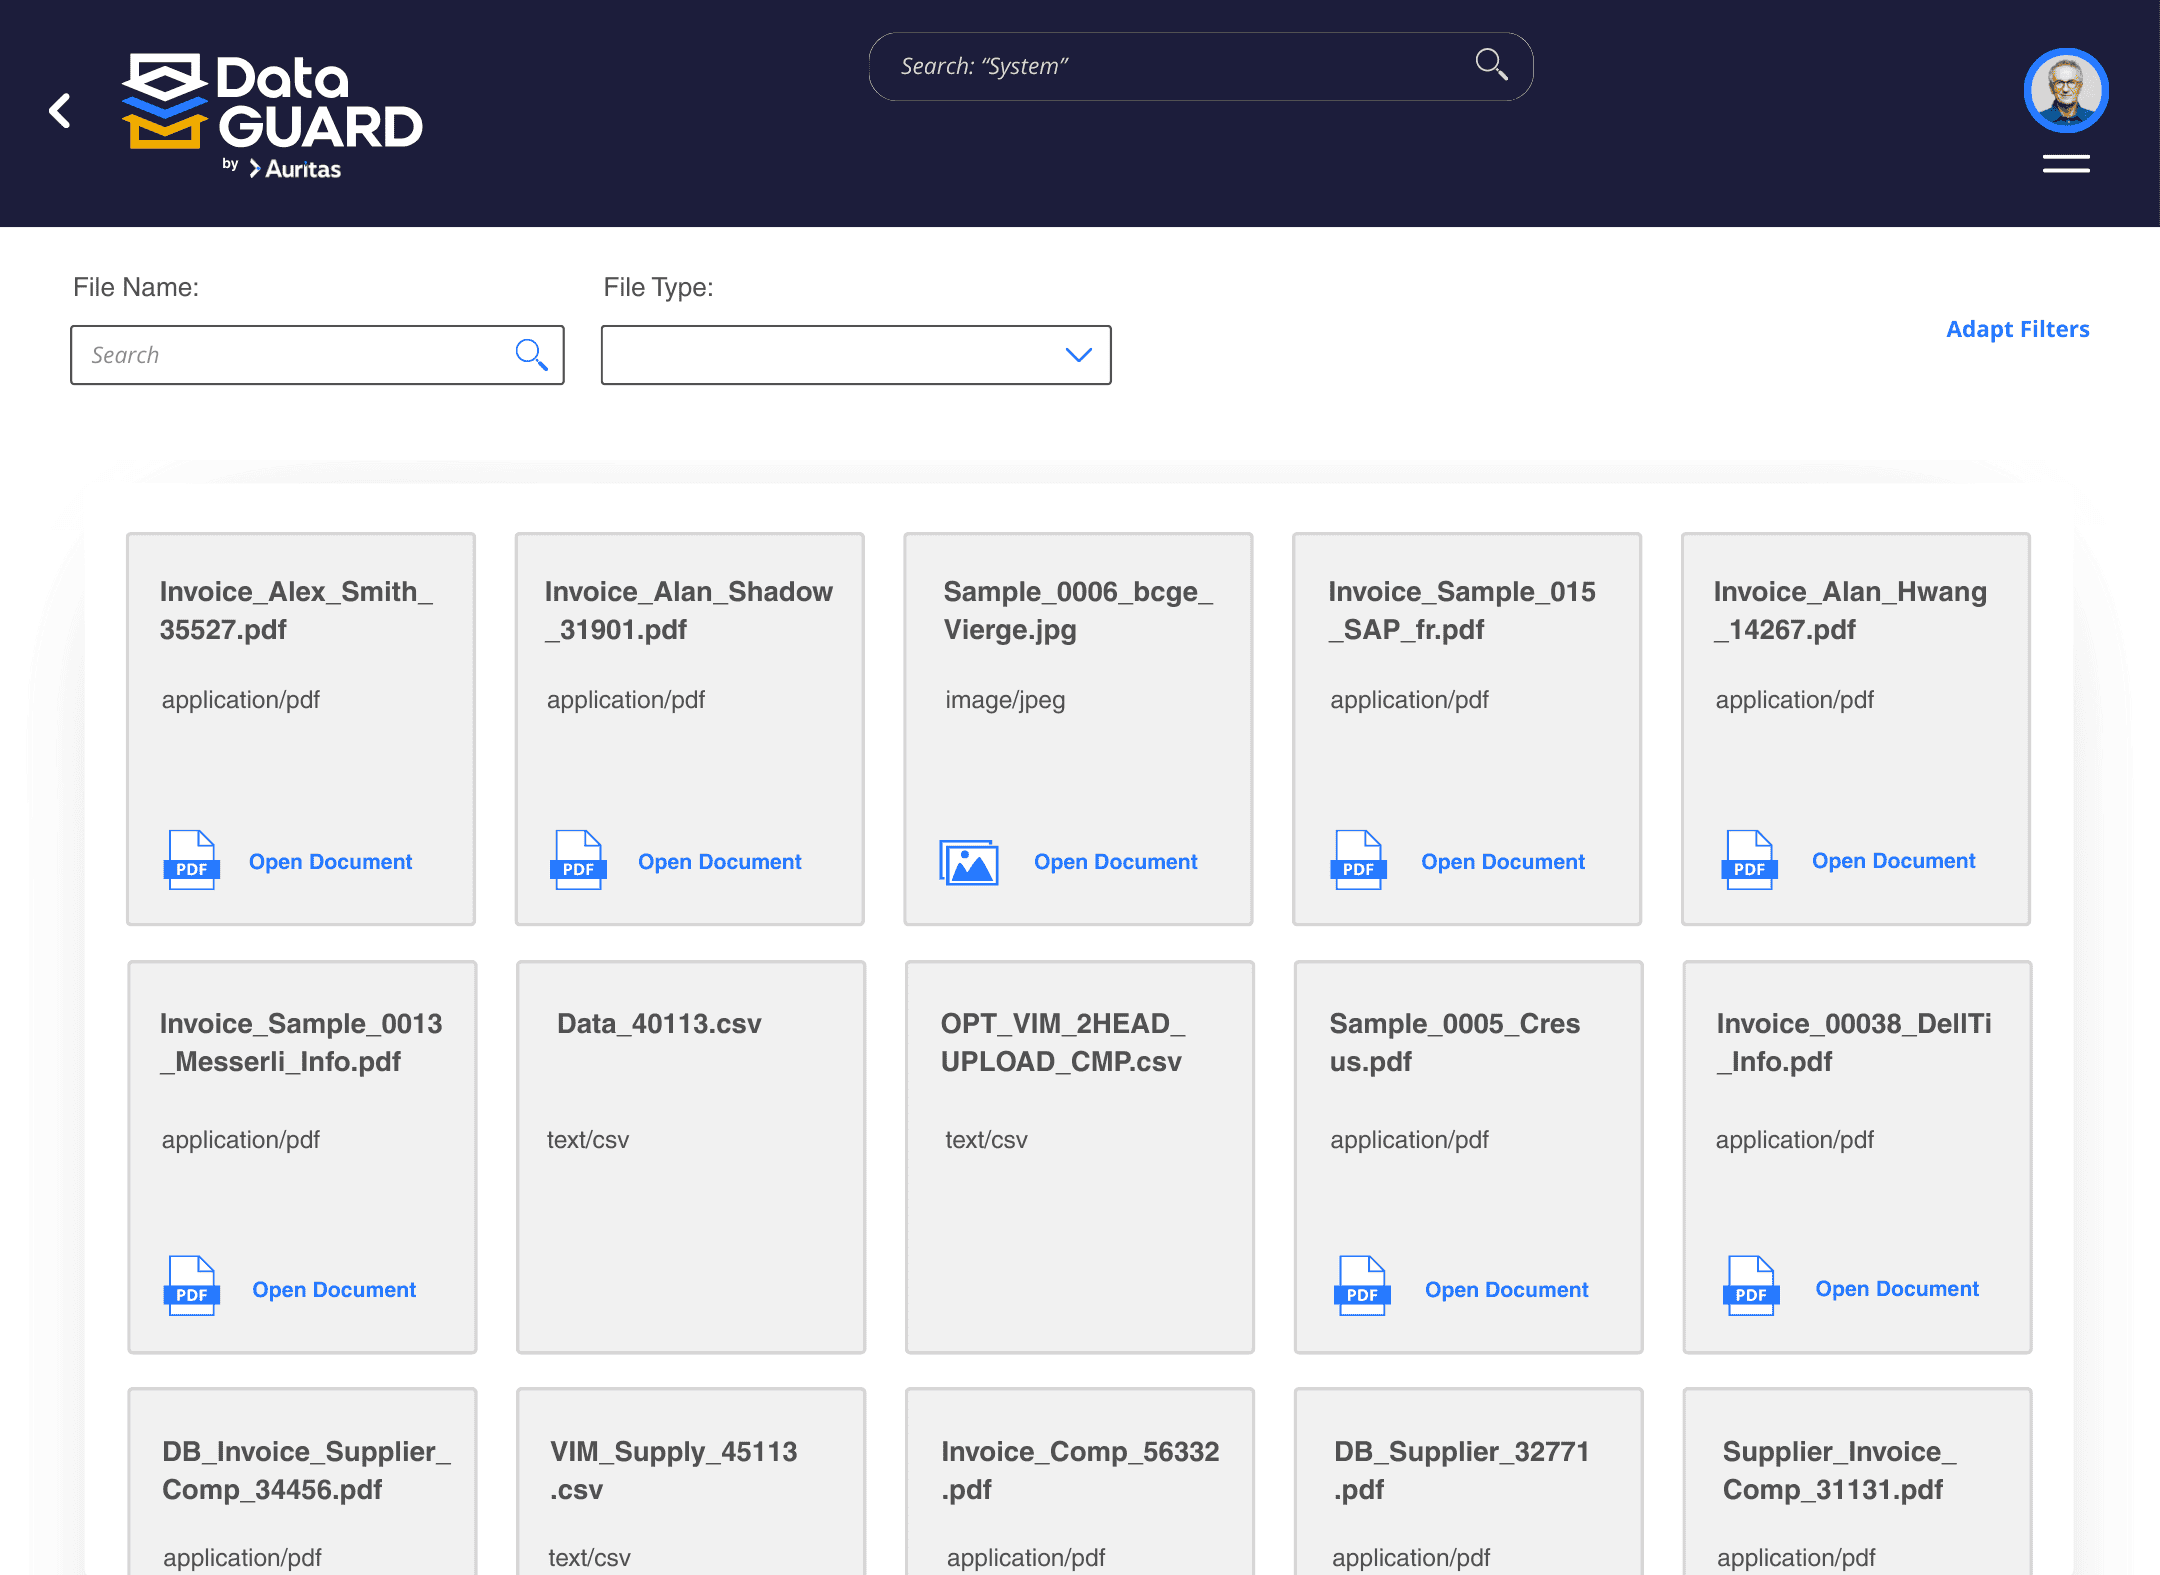Select the DataGuard logo
Screen dimensions: 2160x1575
coord(272,110)
